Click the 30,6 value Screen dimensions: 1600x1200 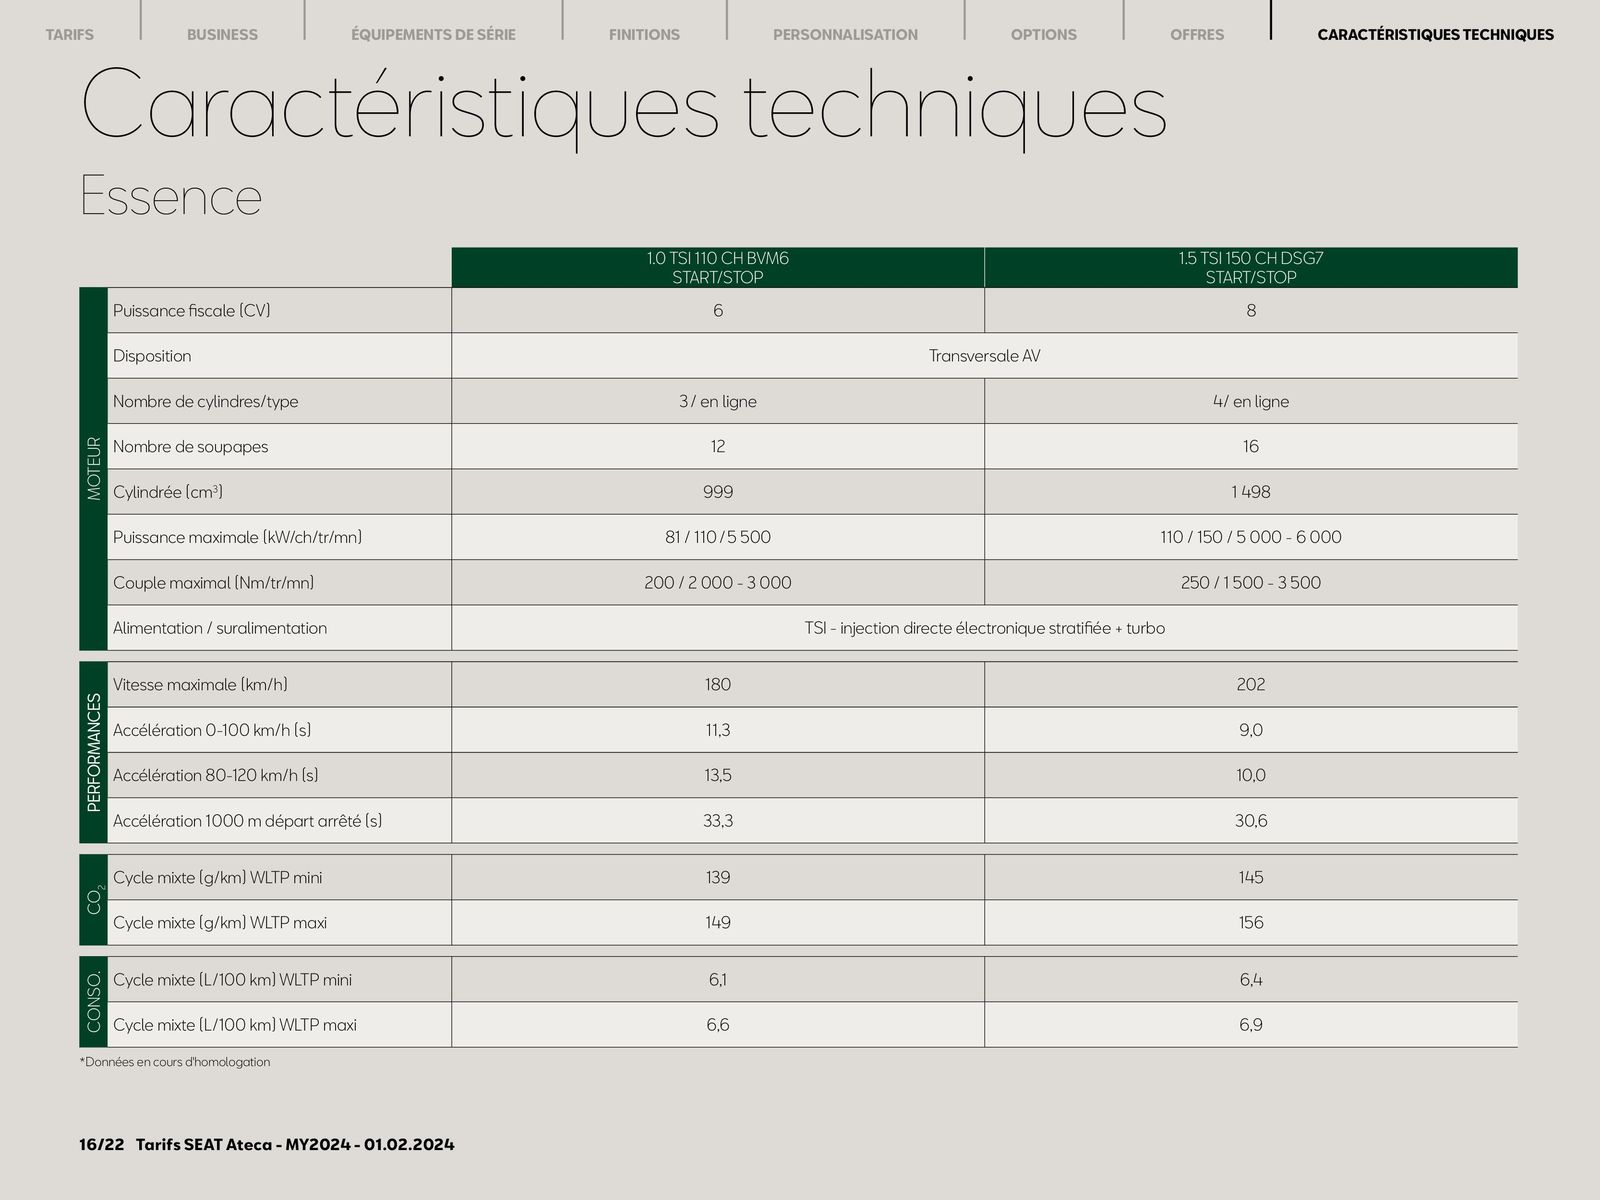(1251, 821)
